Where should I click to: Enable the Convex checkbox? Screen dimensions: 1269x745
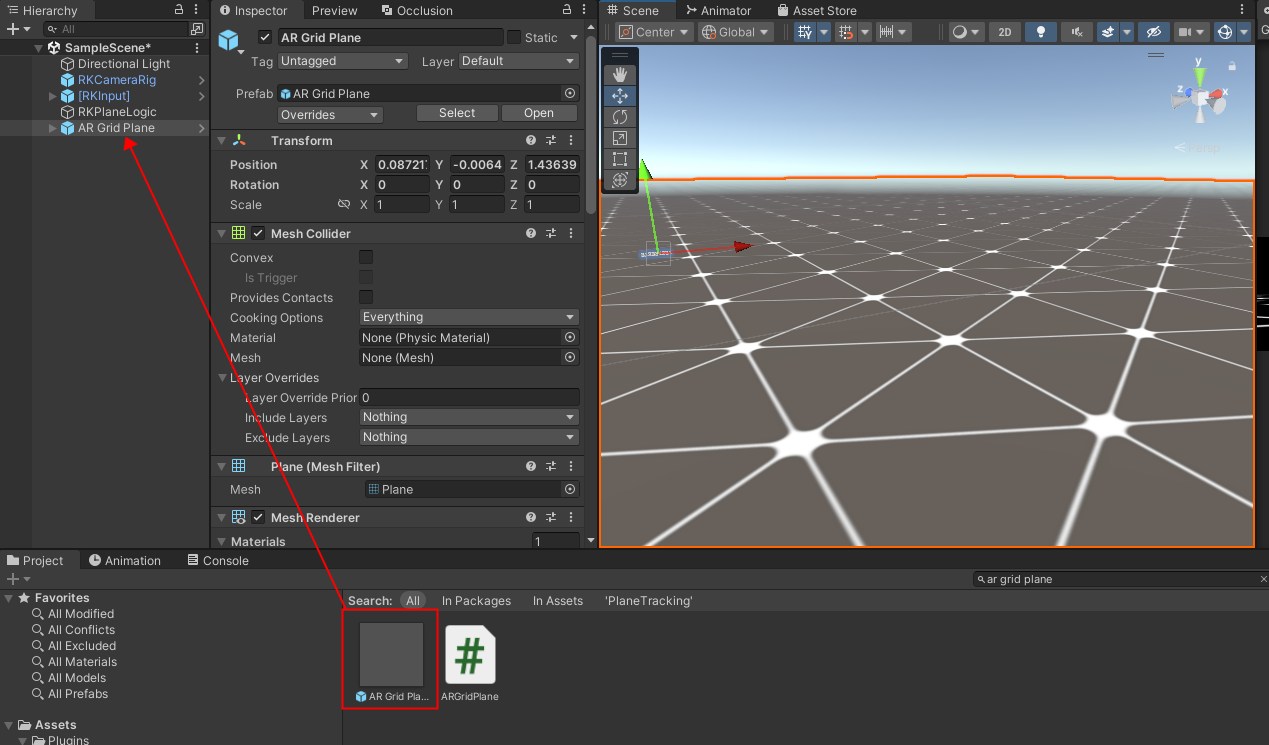366,258
